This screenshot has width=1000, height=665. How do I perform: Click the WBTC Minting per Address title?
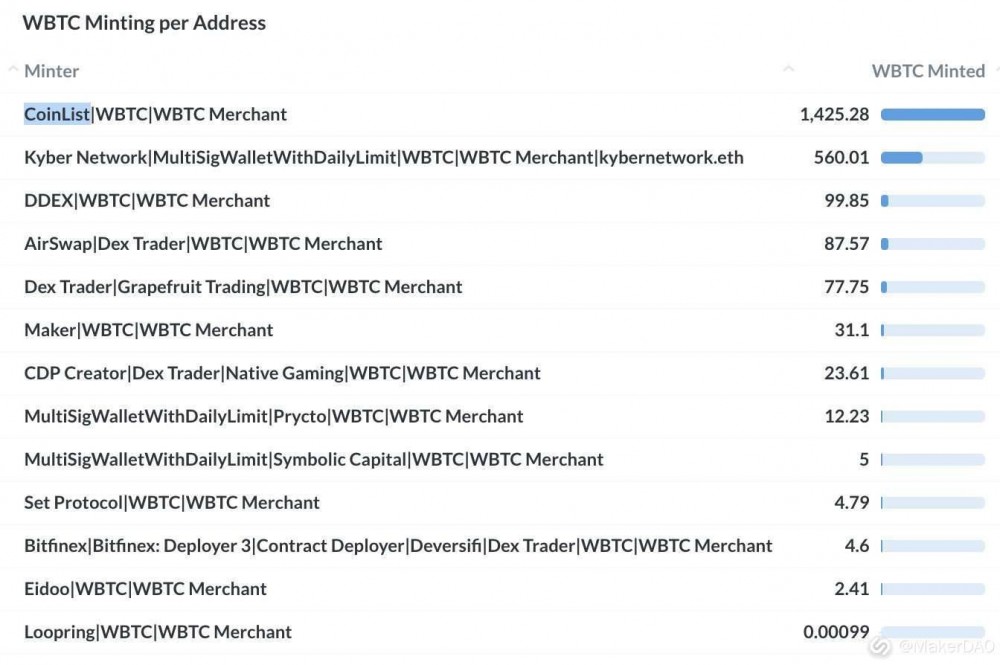click(144, 22)
